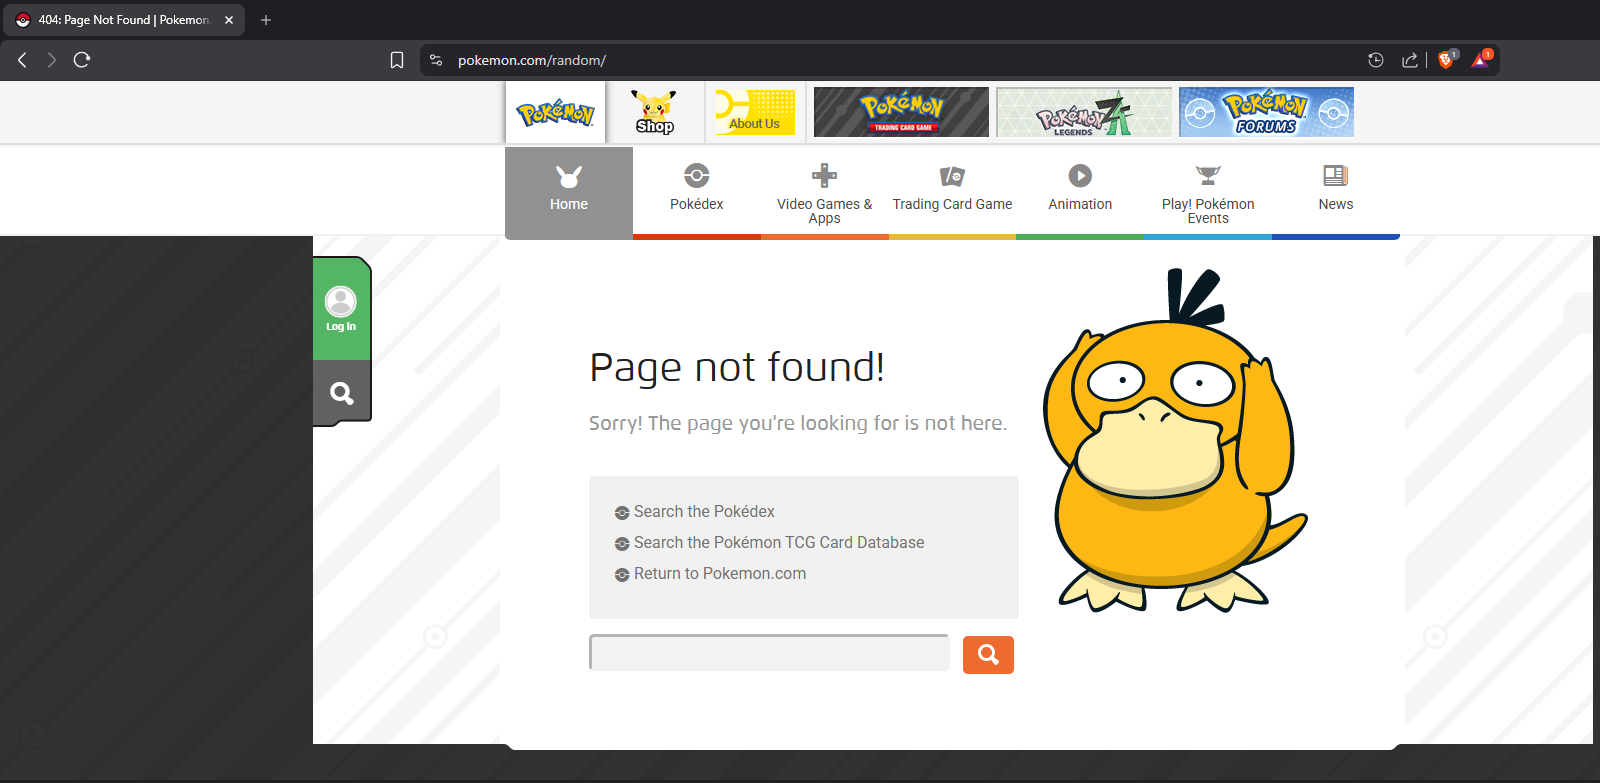1600x783 pixels.
Task: Open the About Us banner
Action: 755,112
